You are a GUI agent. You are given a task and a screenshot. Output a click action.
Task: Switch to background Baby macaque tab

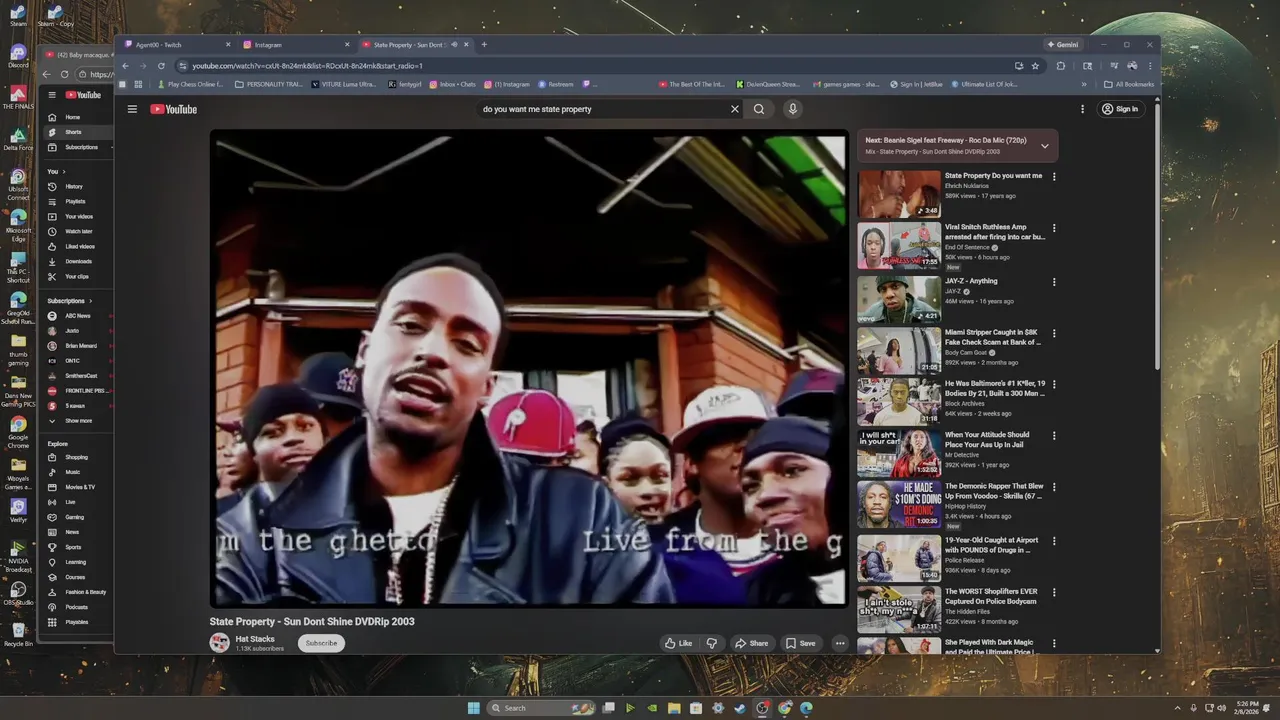pos(78,55)
